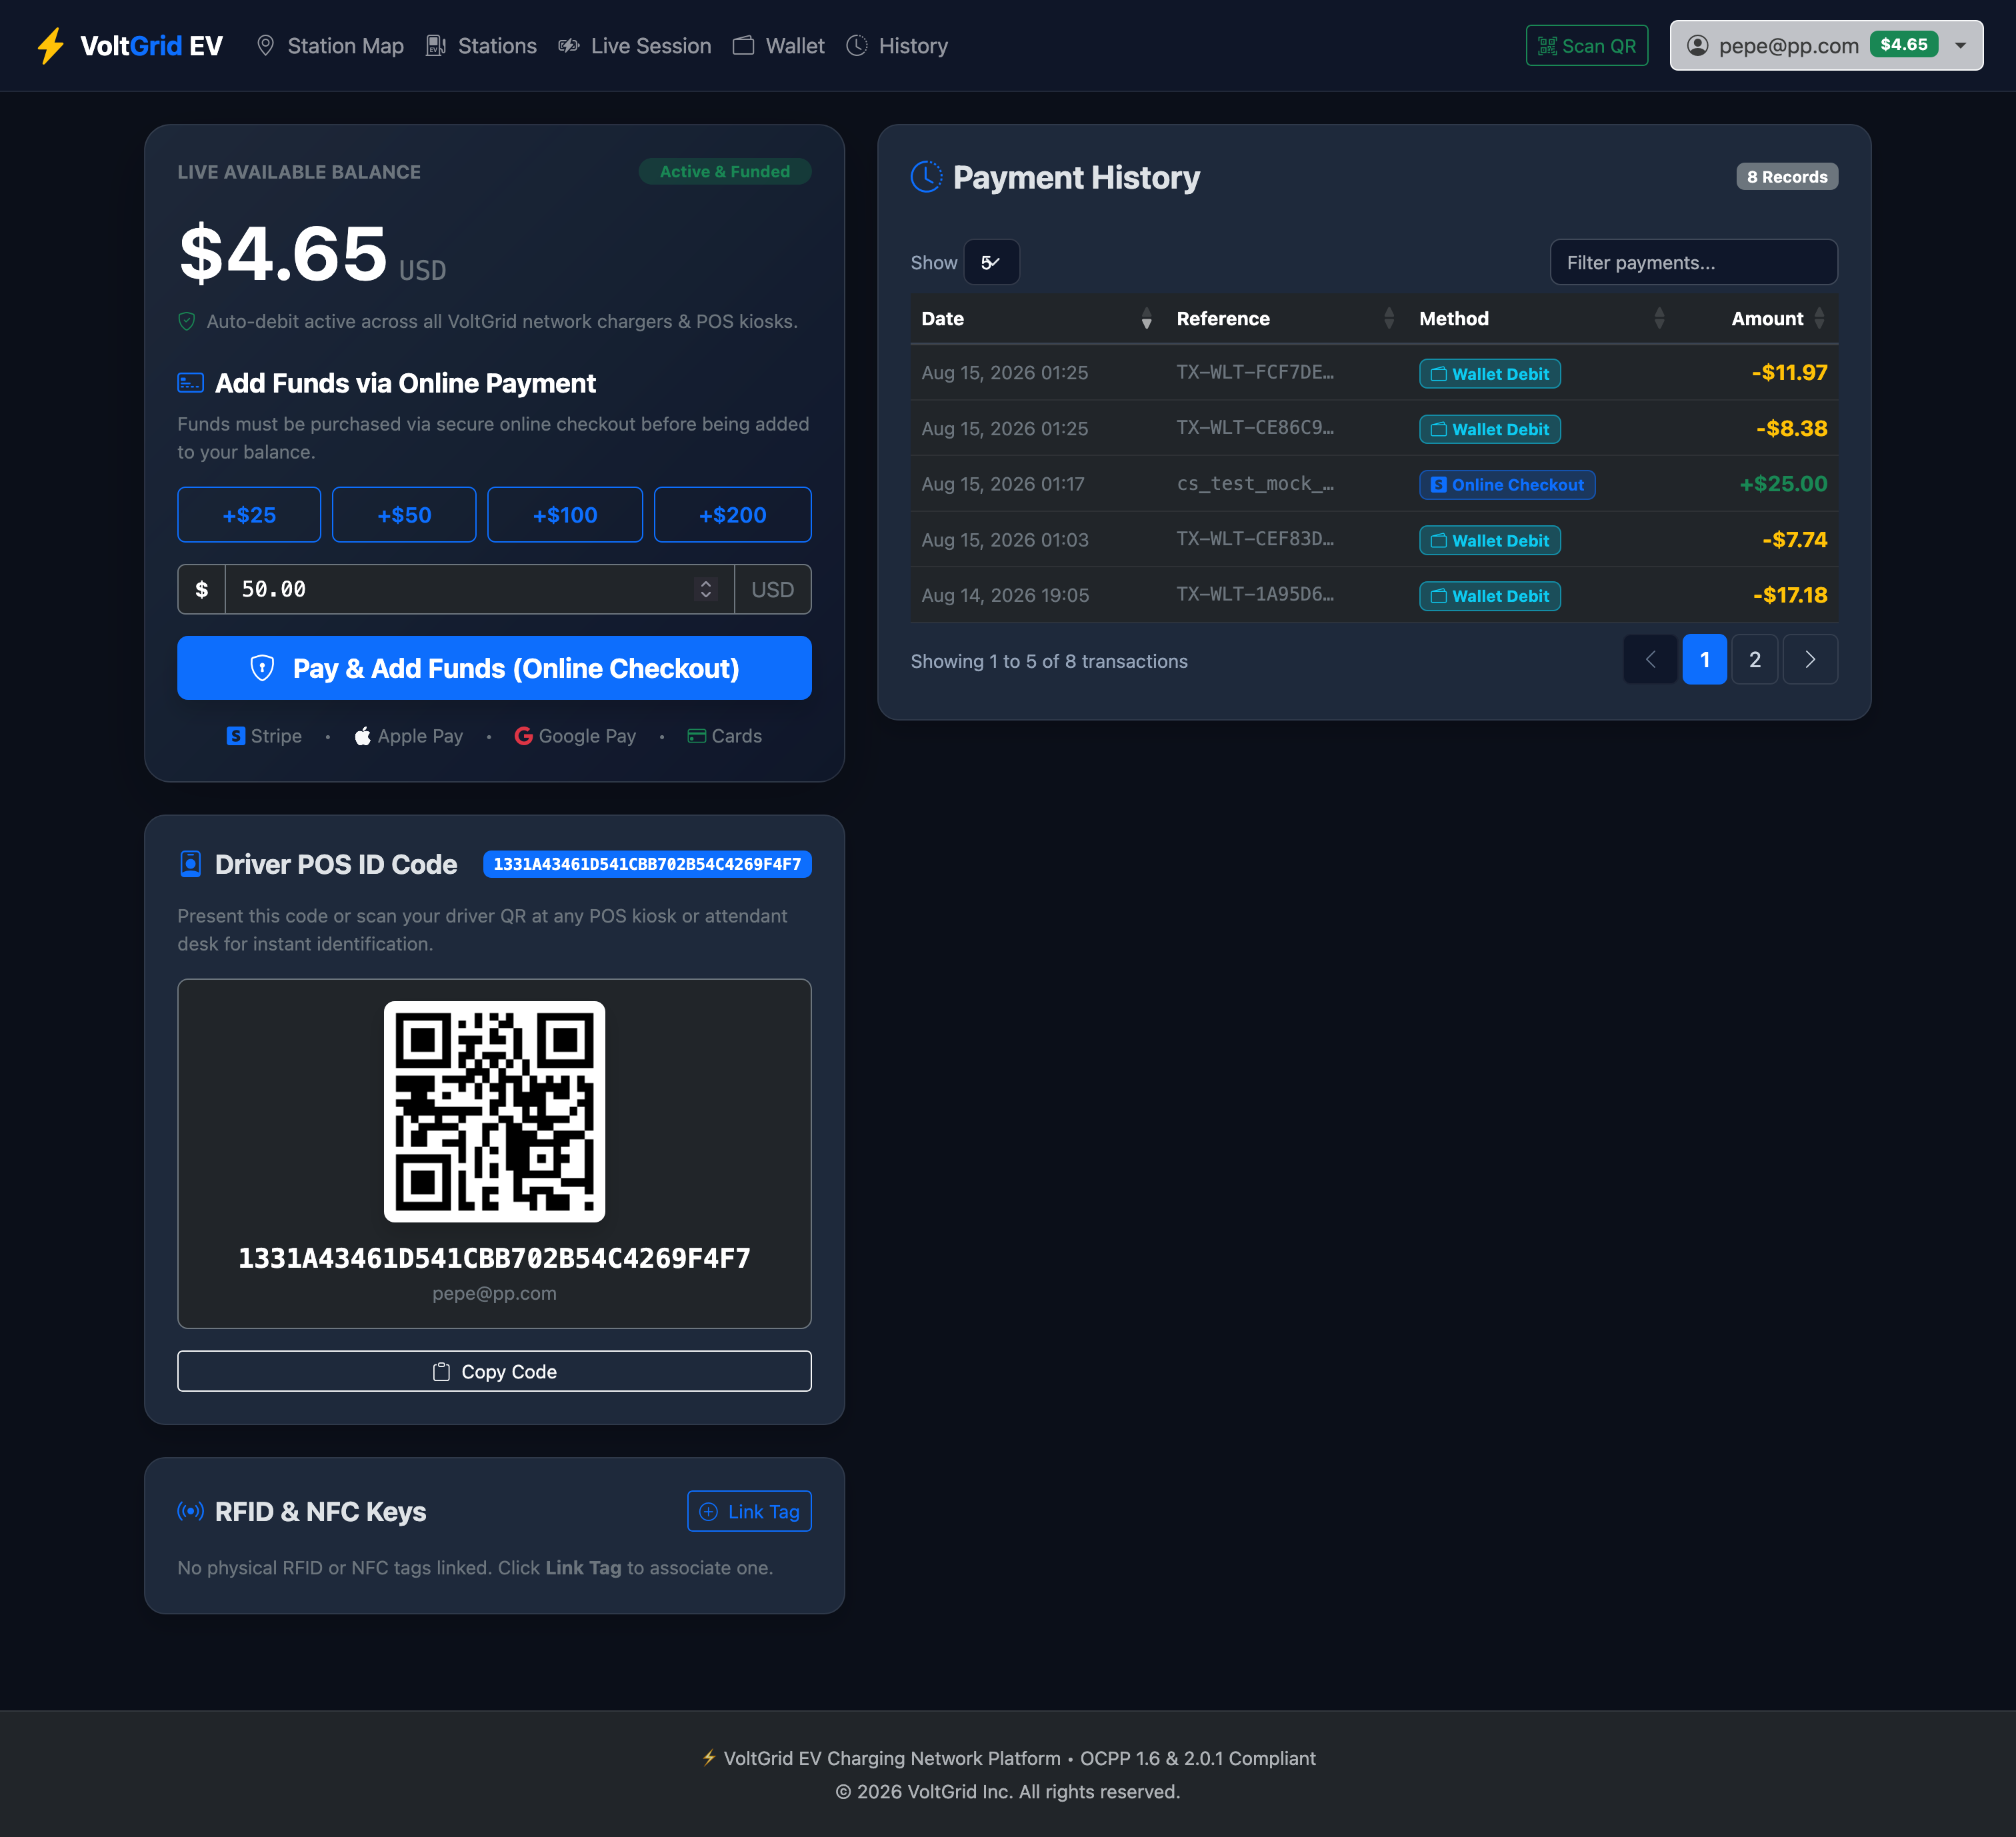Viewport: 2016px width, 1837px height.
Task: Go to pagination page 2
Action: click(x=1754, y=659)
